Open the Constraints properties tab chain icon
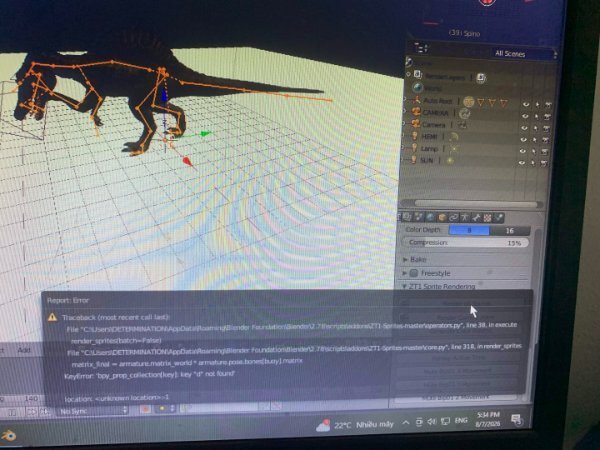 453,217
